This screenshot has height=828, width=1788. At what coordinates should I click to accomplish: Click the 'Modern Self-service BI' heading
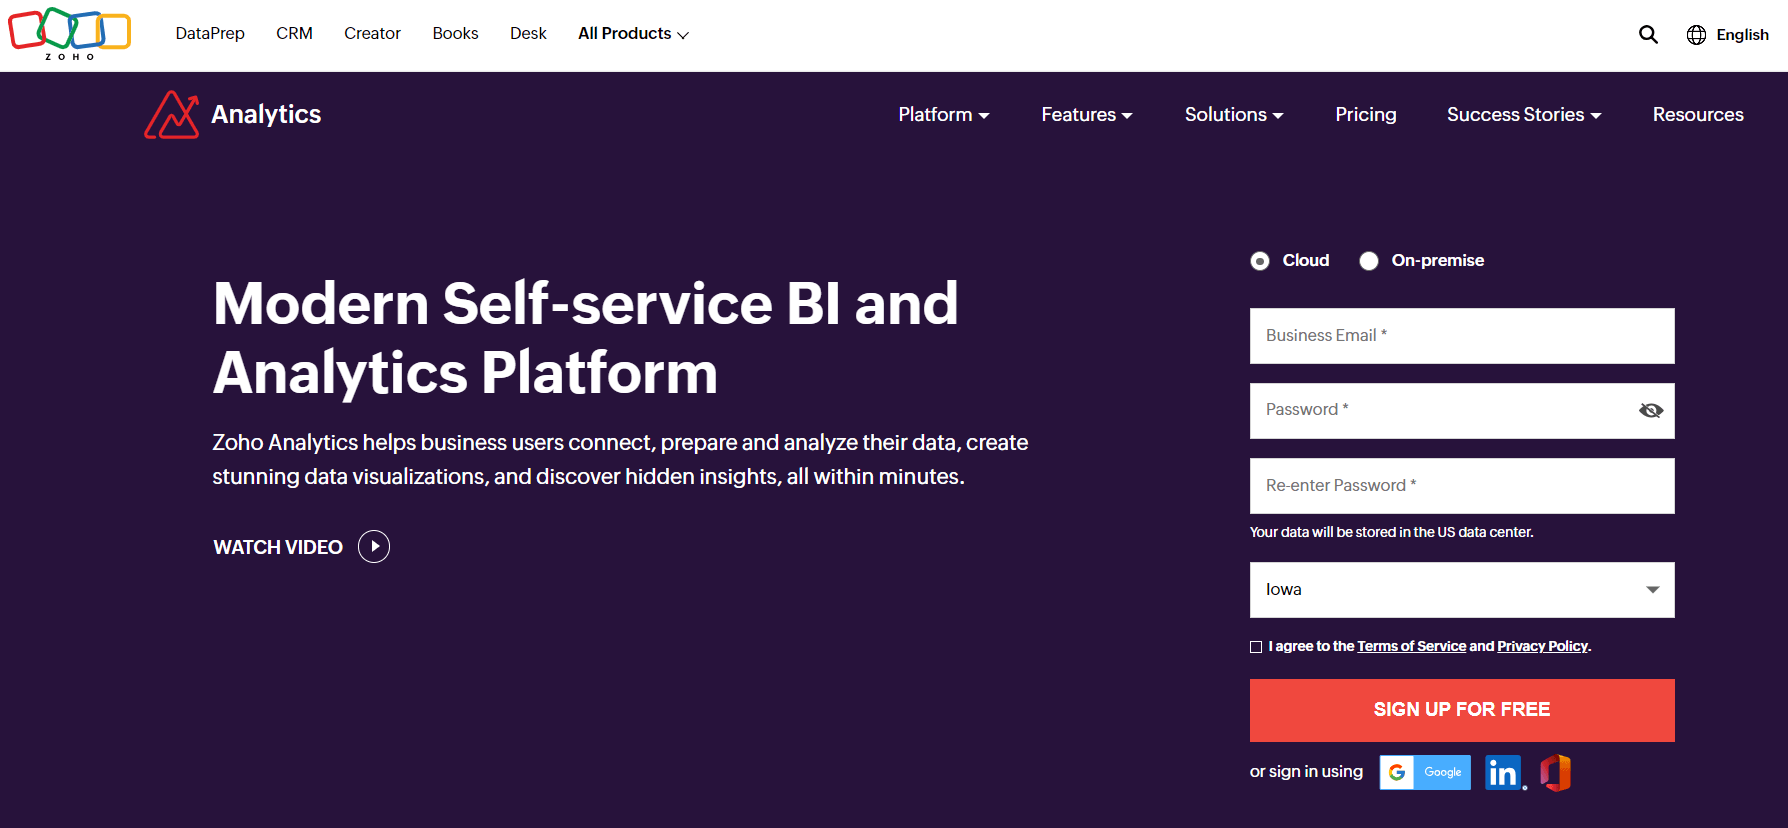pos(586,338)
